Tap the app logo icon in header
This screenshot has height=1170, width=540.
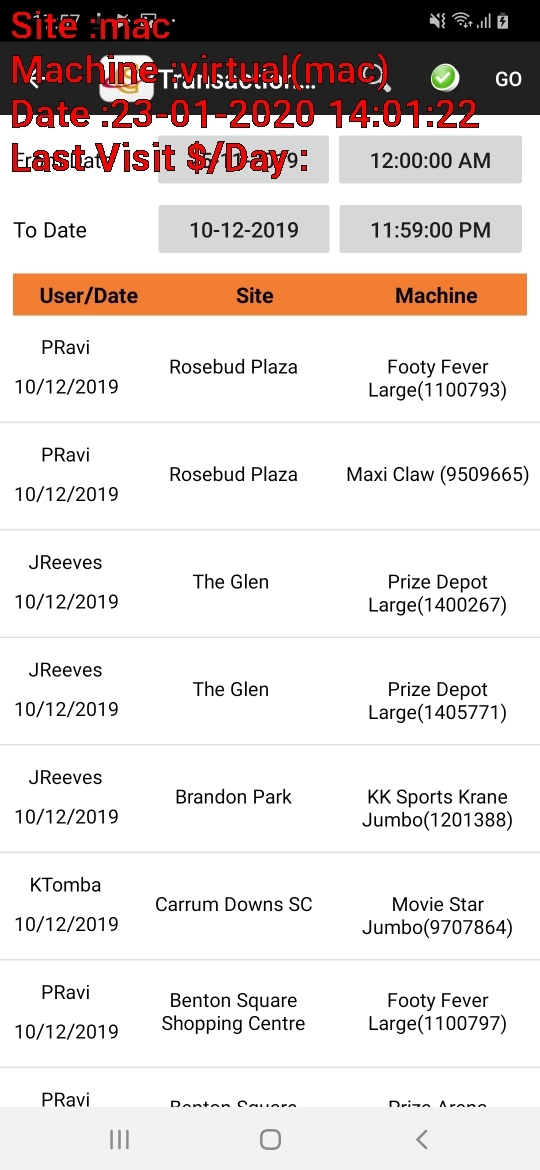(127, 78)
